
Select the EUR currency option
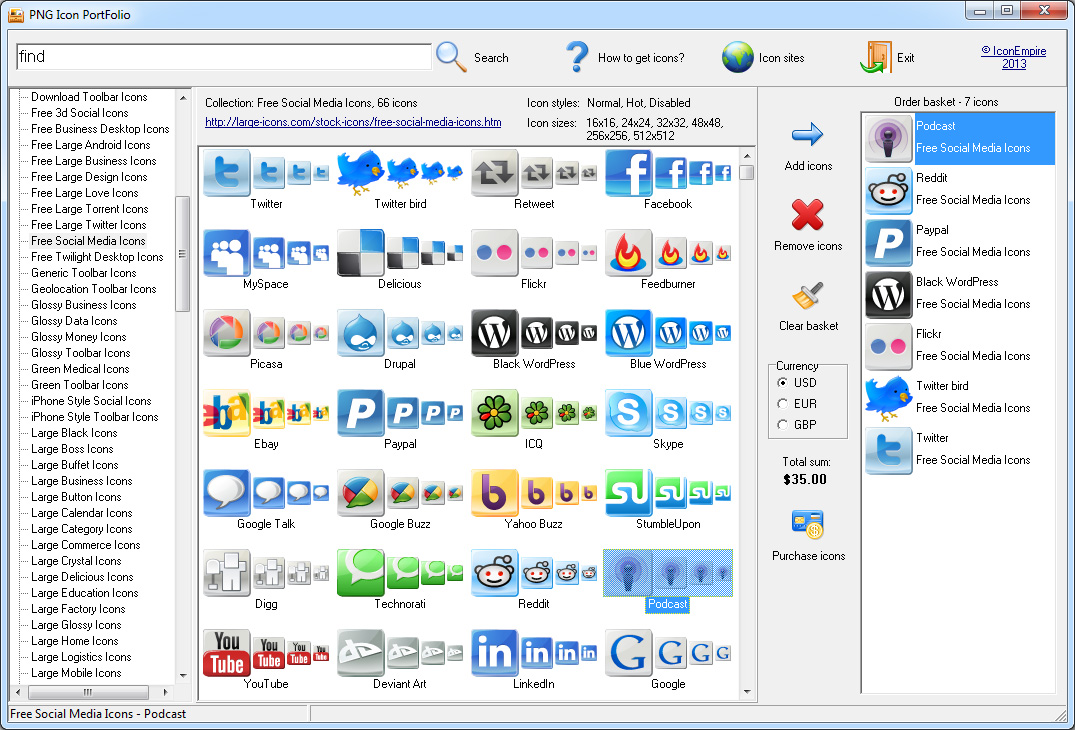click(x=783, y=404)
